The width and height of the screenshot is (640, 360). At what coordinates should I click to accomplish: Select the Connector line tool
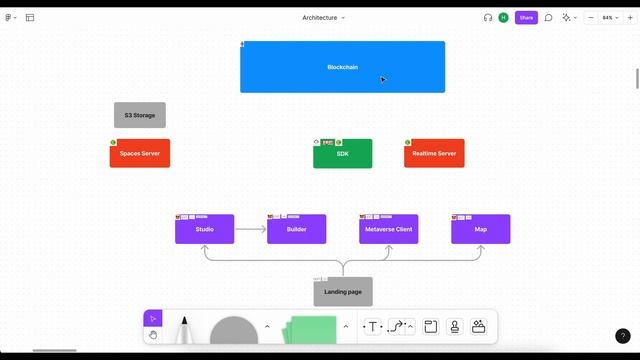coord(396,327)
